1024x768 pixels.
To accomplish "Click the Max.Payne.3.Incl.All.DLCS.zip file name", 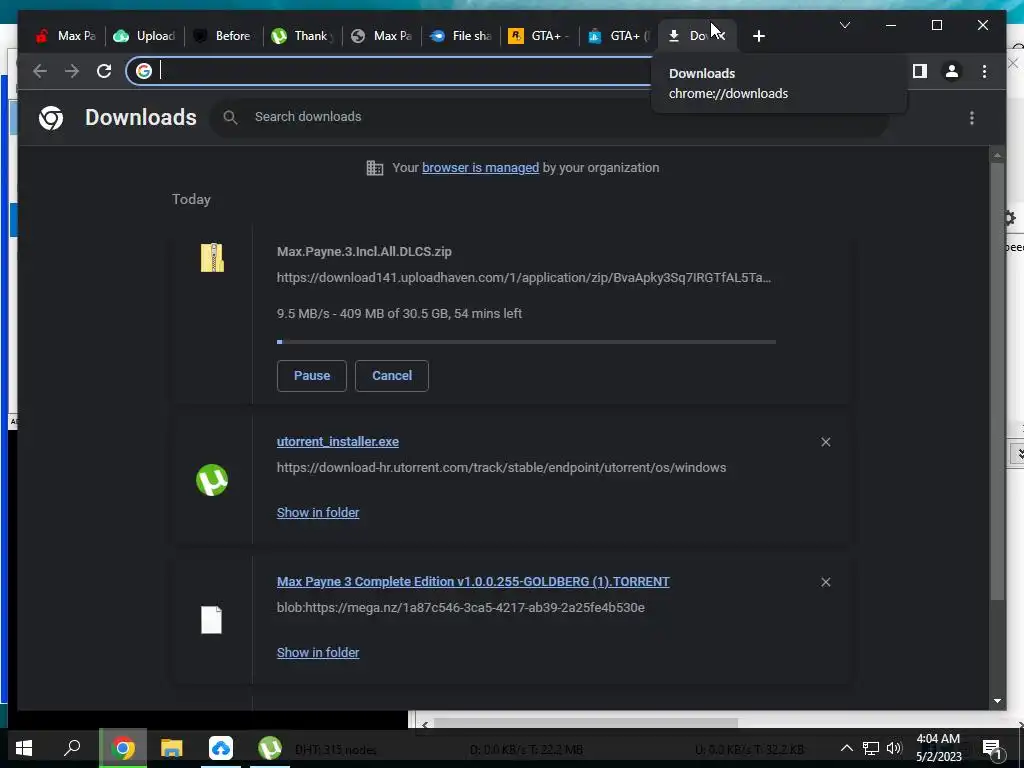I will click(x=364, y=251).
